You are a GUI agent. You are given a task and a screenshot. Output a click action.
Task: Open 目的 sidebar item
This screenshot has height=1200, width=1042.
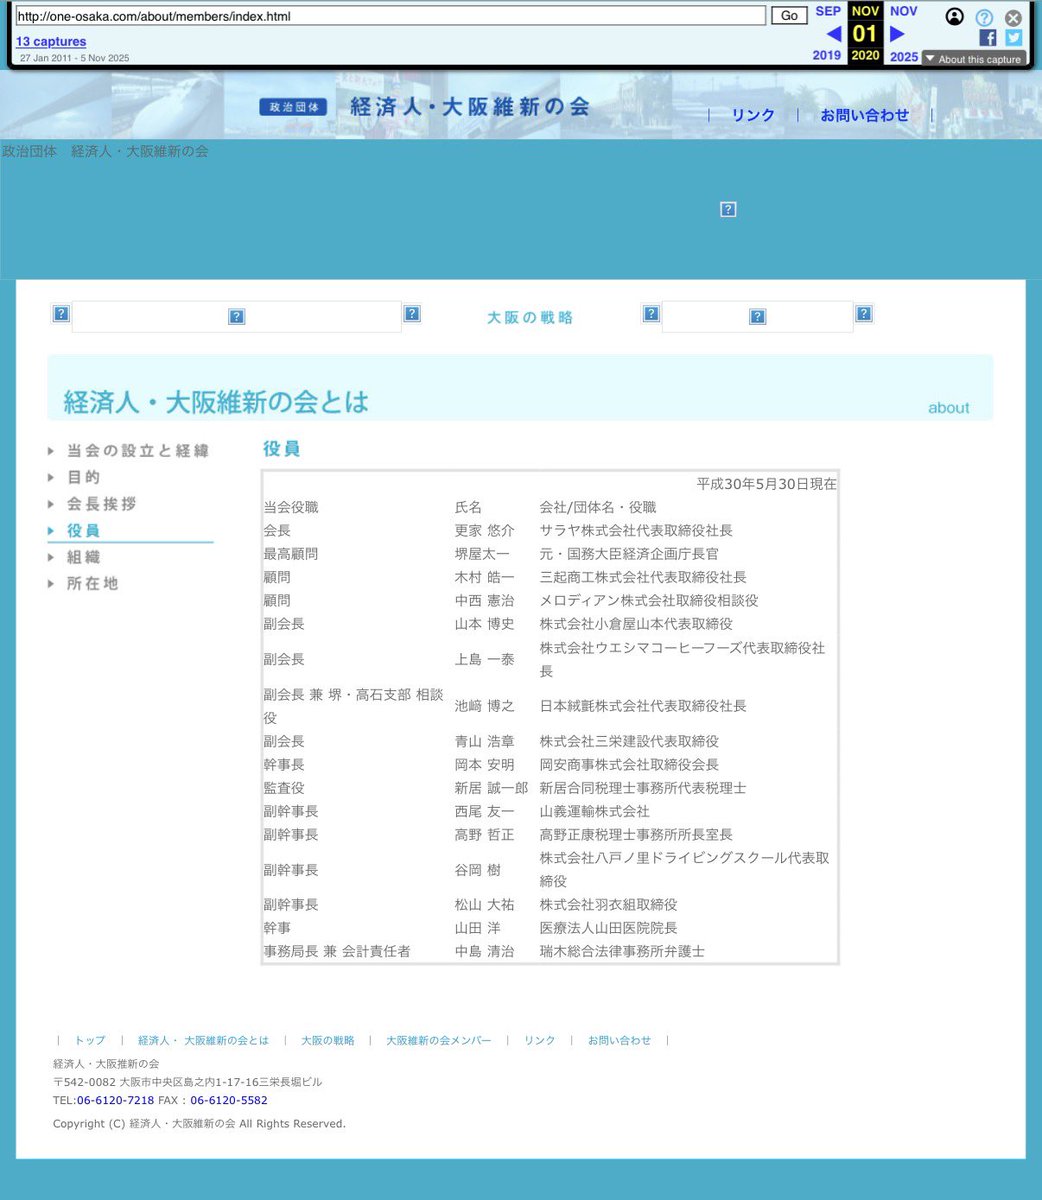(84, 477)
